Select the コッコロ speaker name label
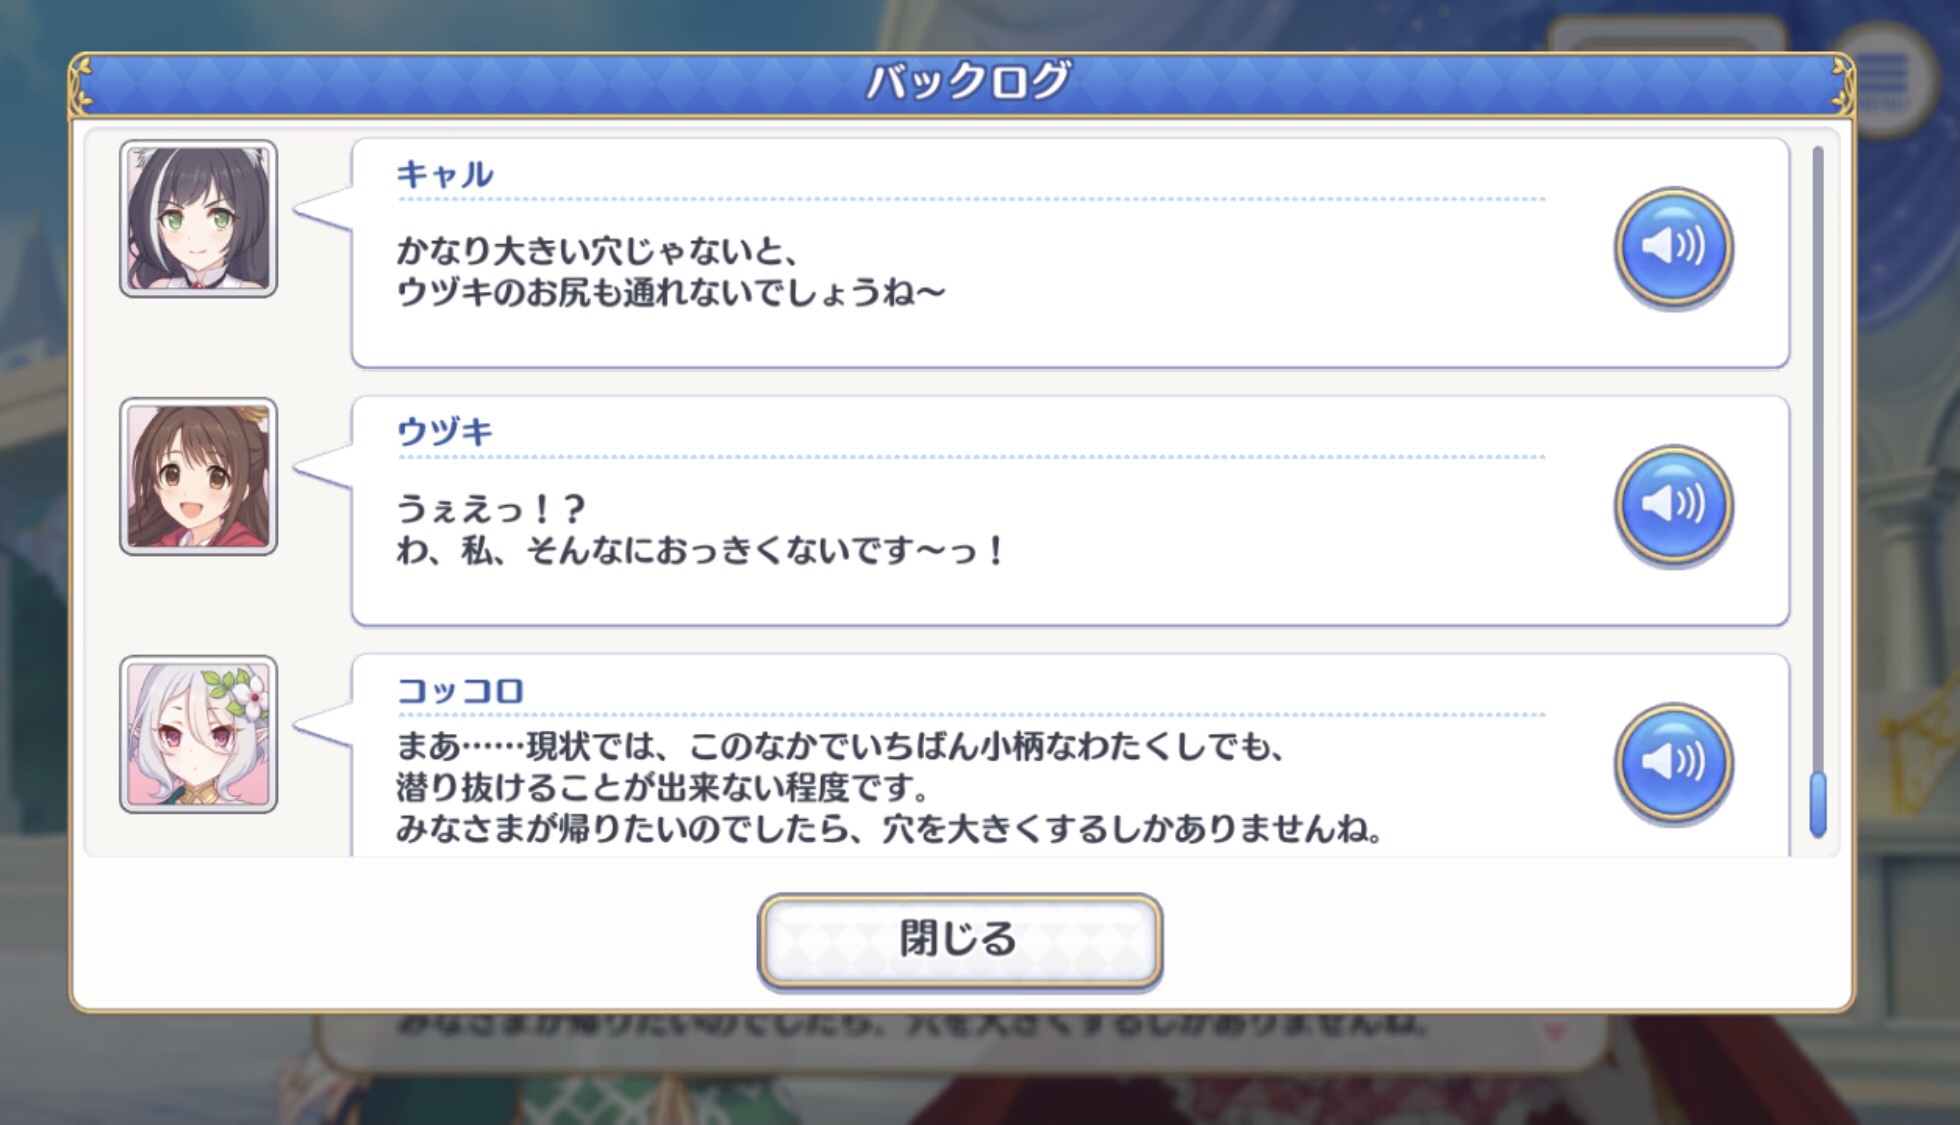The image size is (1960, 1125). pyautogui.click(x=460, y=690)
